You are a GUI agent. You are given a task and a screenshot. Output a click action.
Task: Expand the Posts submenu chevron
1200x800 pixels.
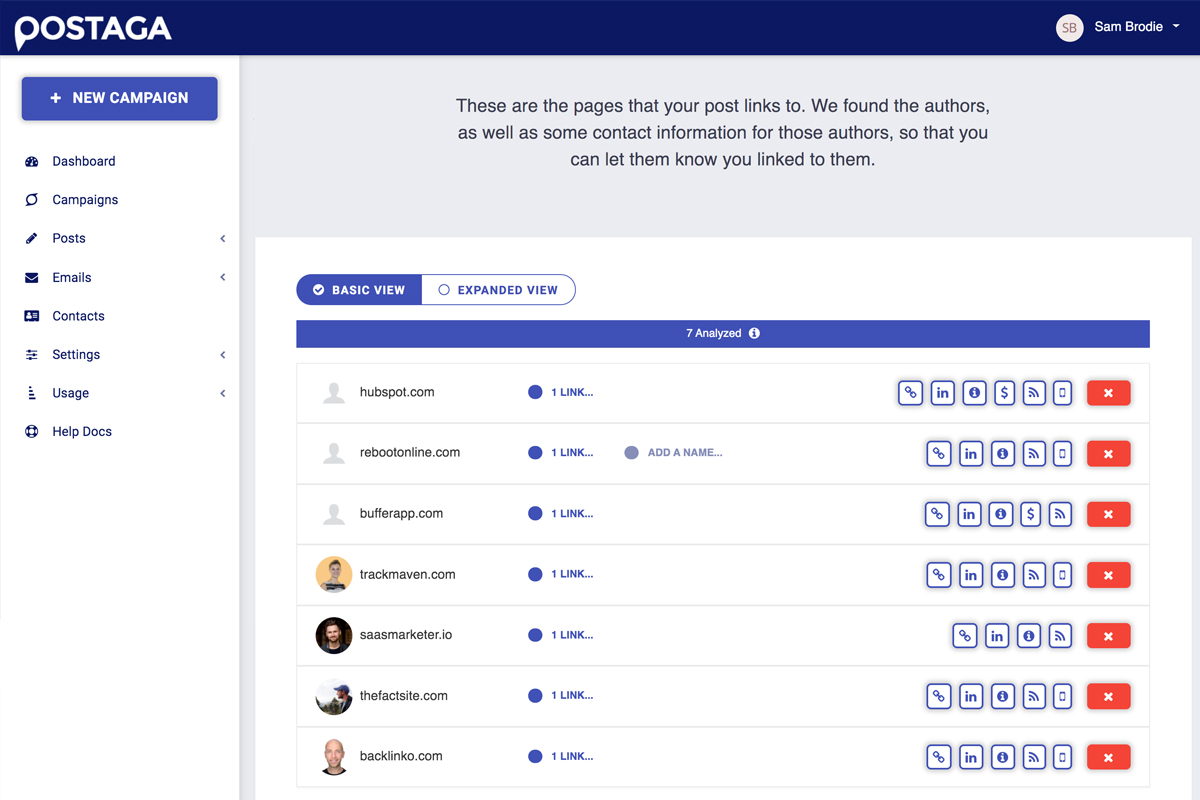click(223, 238)
